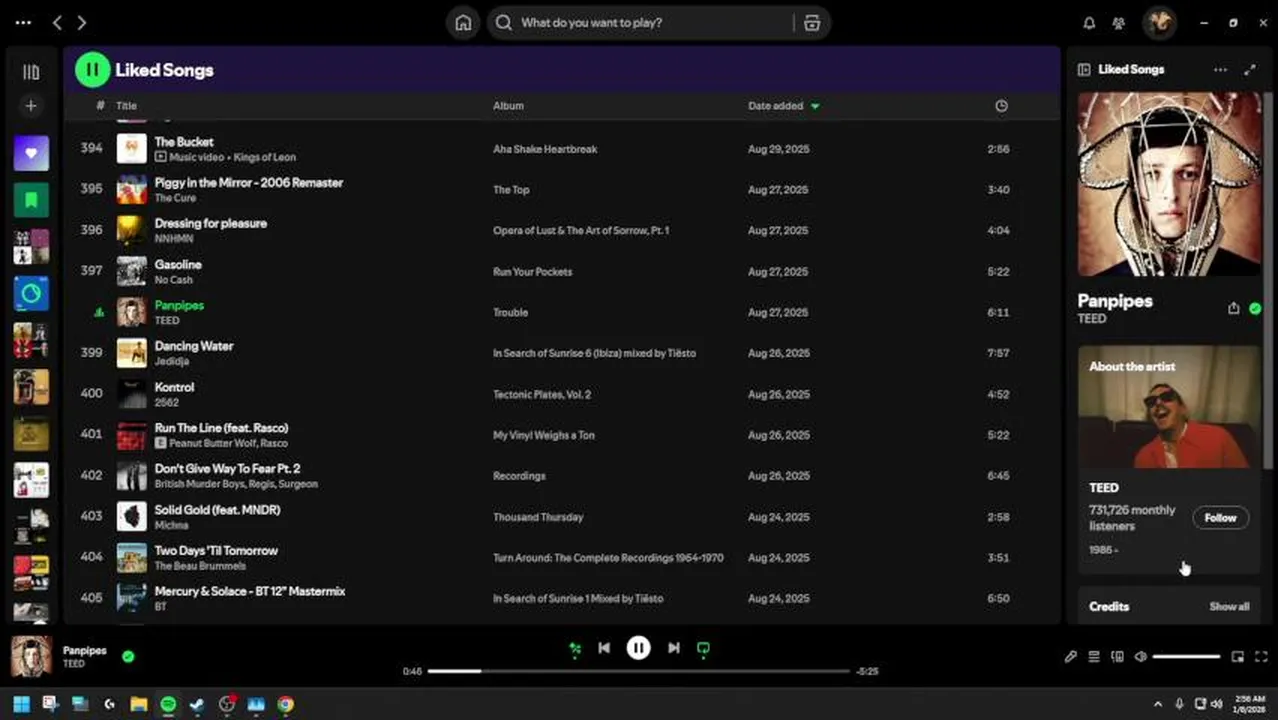Open Connect to a device
This screenshot has height=720, width=1278.
pos(1118,657)
